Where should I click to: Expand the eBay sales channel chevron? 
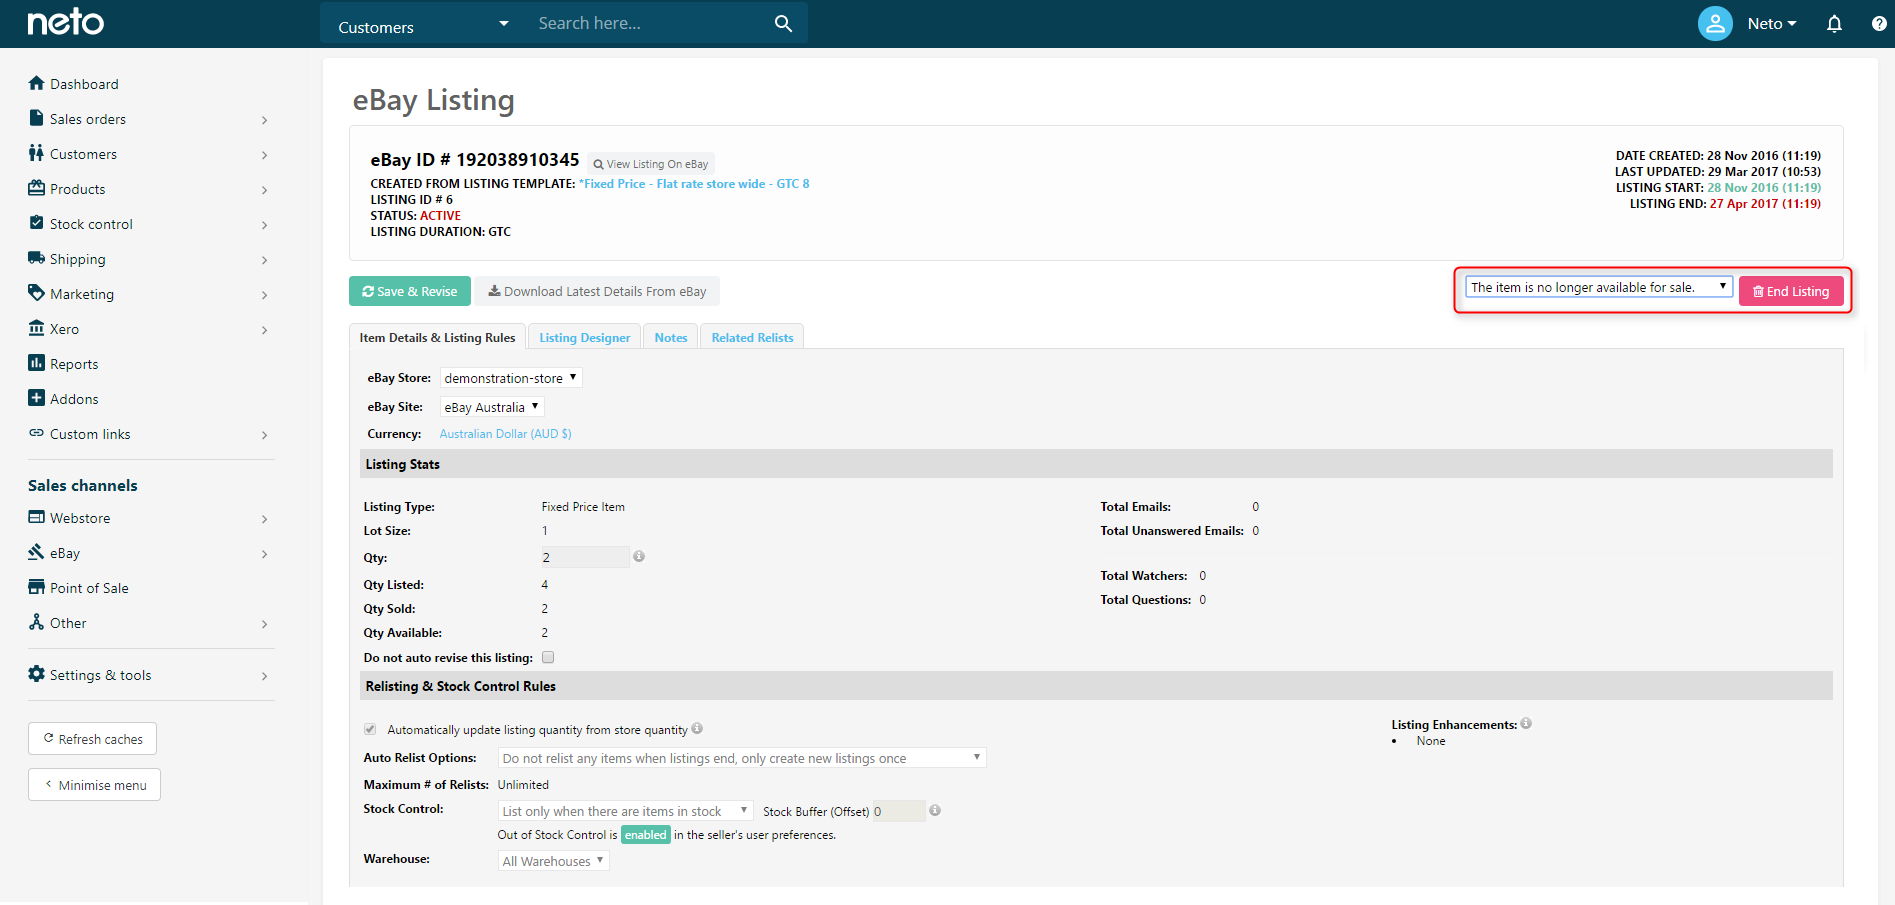click(x=265, y=554)
